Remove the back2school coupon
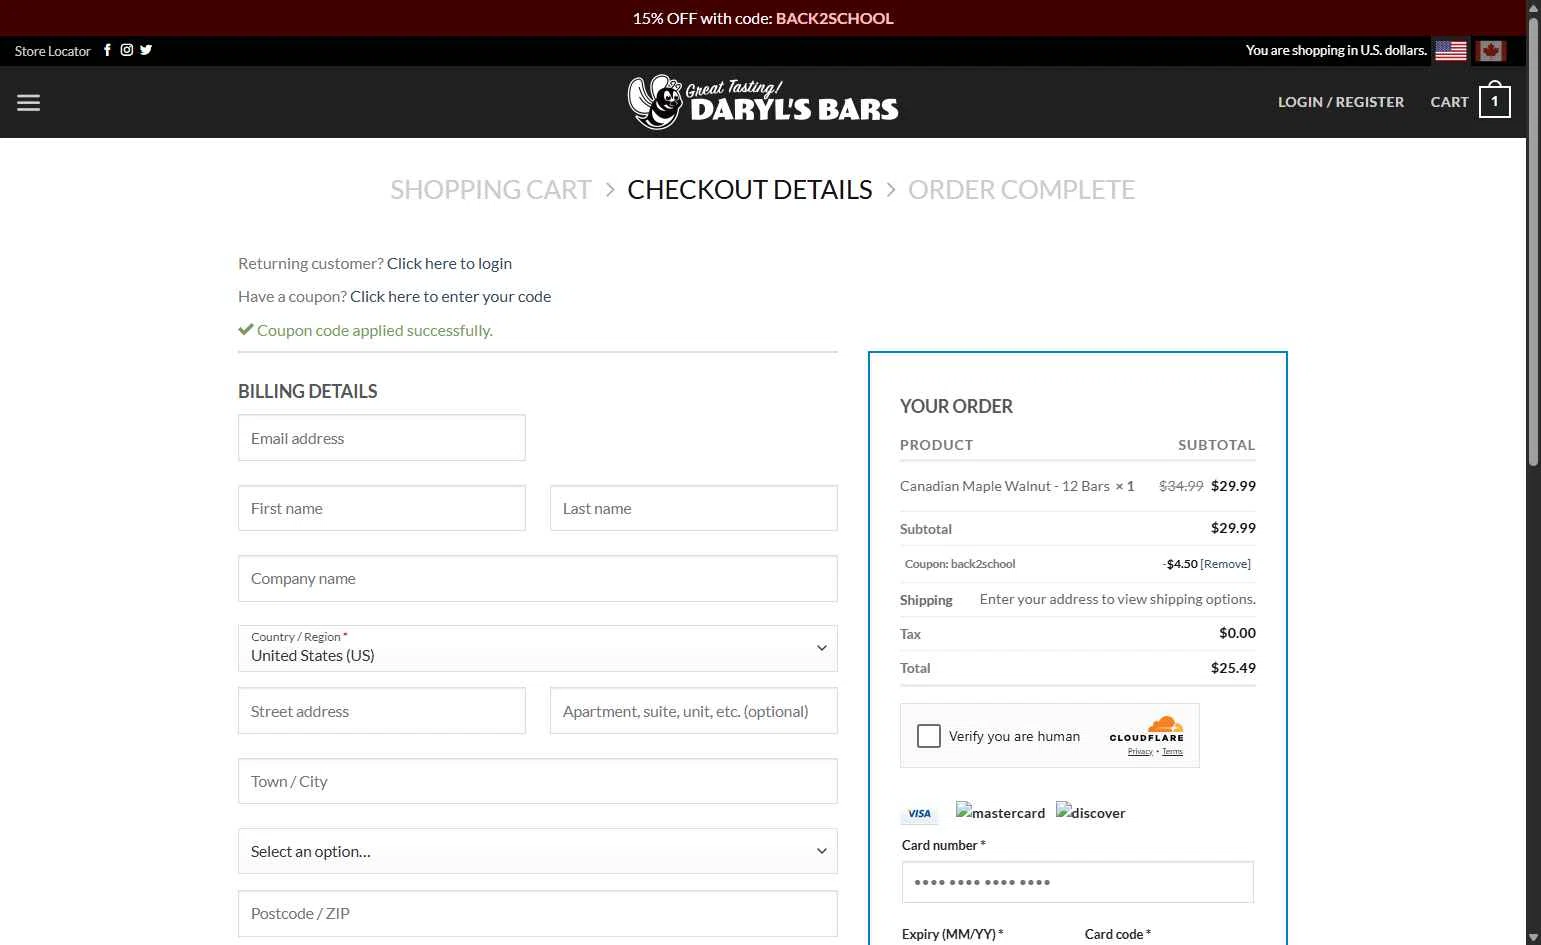The image size is (1541, 945). point(1225,564)
